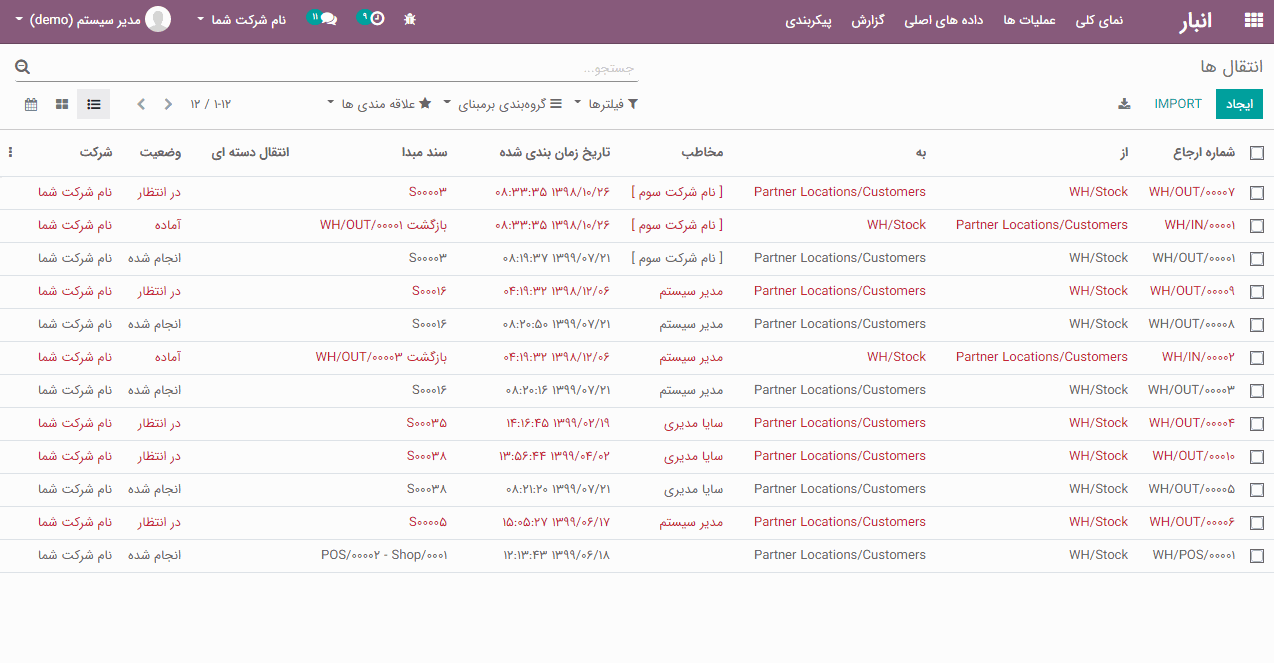
Task: Check the row WH/OUT/۰۰۰۰۷
Action: coord(1257,193)
